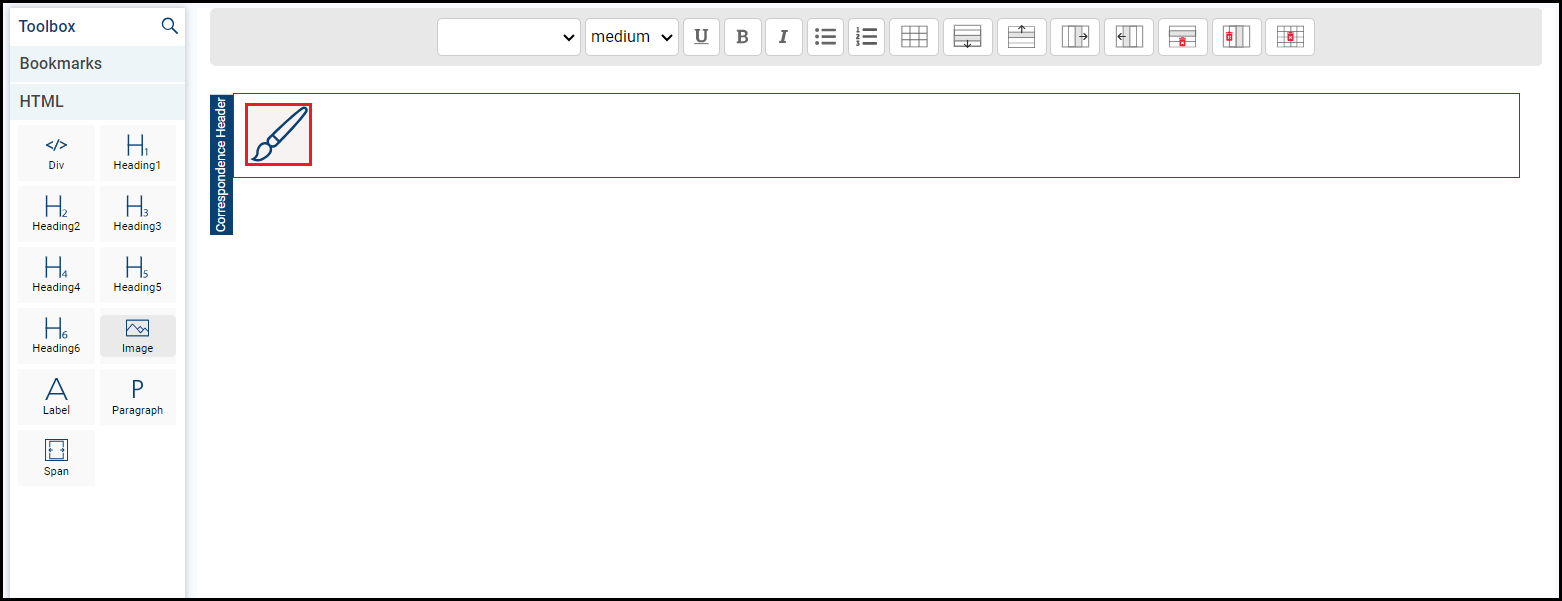The image size is (1562, 601).
Task: Insert table column to the right
Action: (x=1075, y=37)
